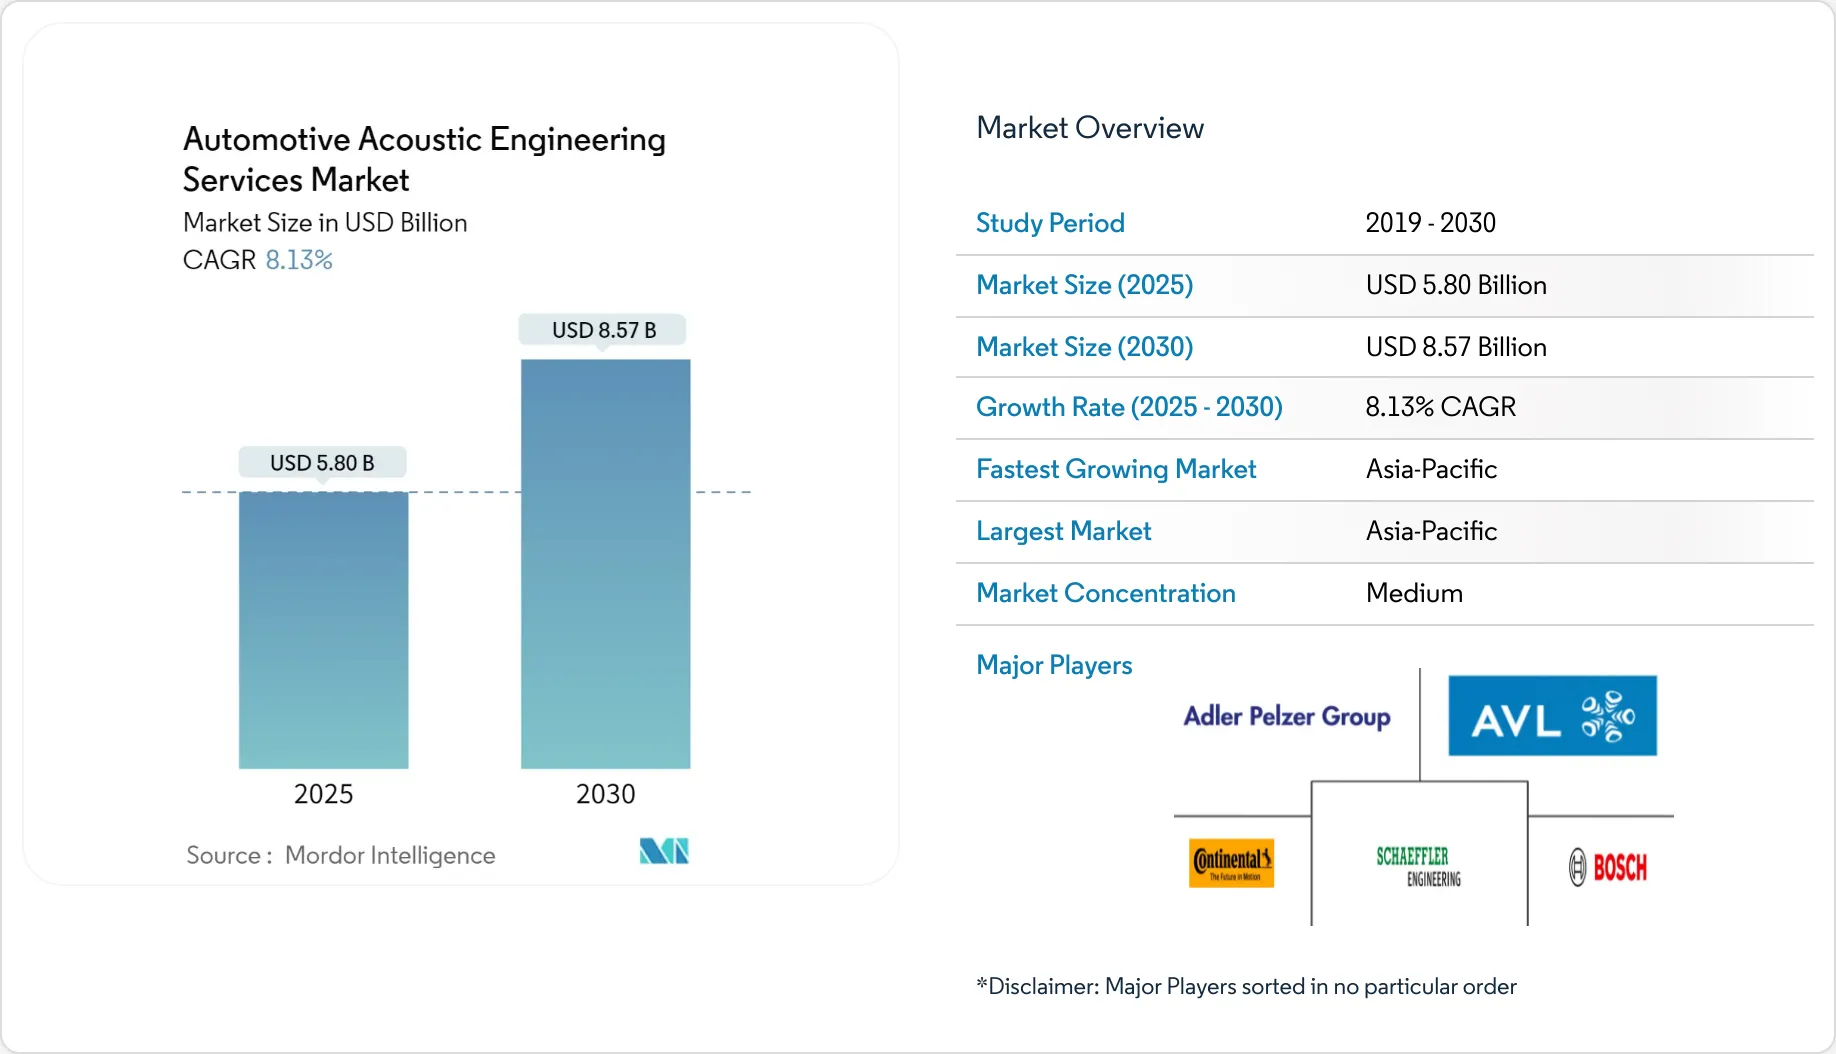Click the Fastest Growing Market label
This screenshot has width=1836, height=1054.
point(1116,469)
